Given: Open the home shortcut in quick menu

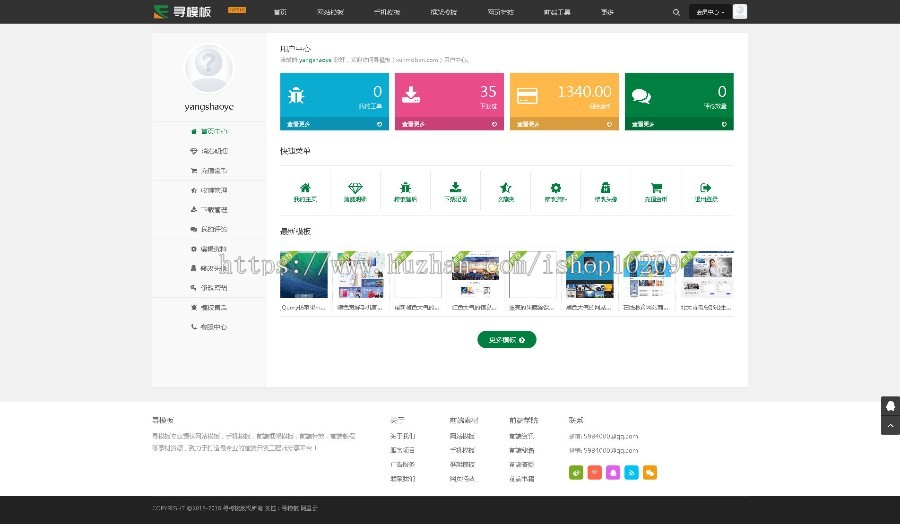Looking at the screenshot, I should [x=305, y=192].
